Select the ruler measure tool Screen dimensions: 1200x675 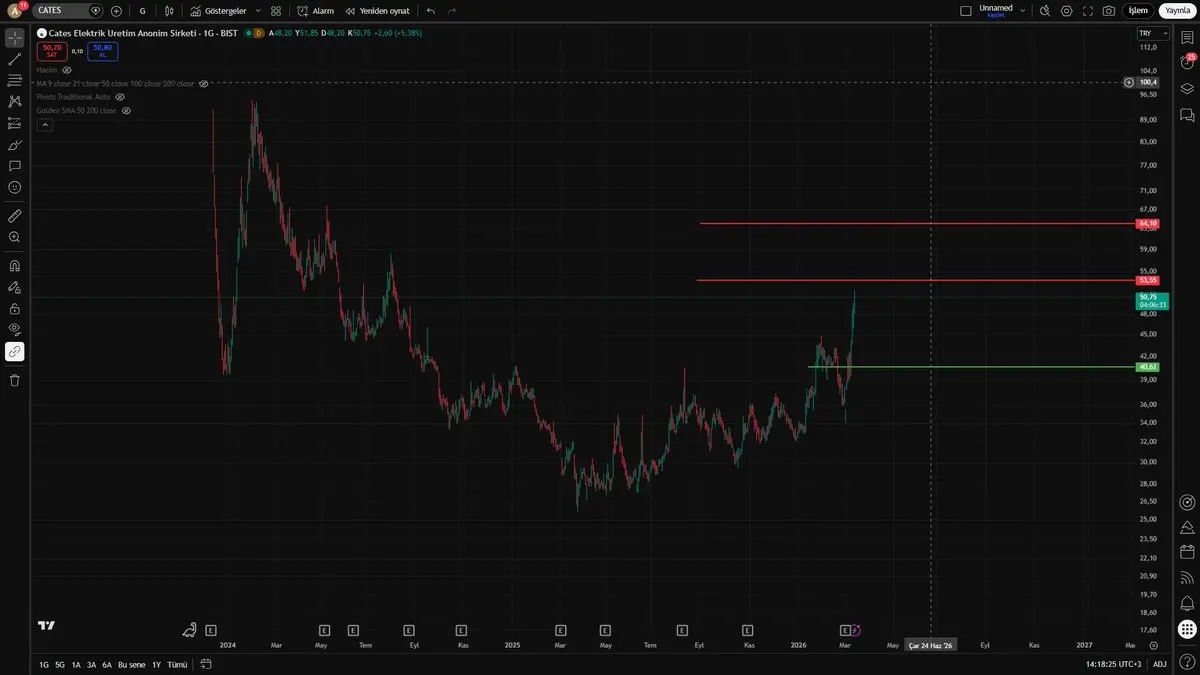[15, 216]
